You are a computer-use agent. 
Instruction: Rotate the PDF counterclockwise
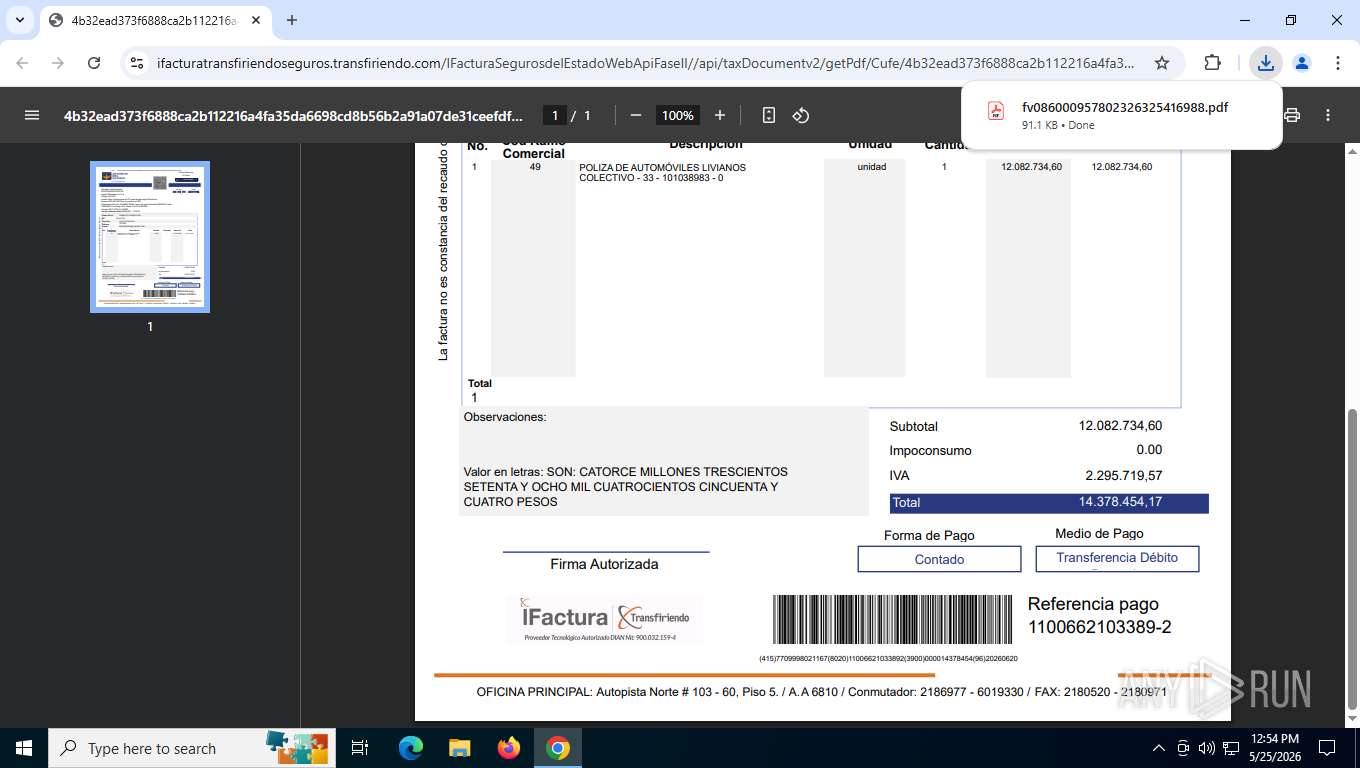[801, 115]
